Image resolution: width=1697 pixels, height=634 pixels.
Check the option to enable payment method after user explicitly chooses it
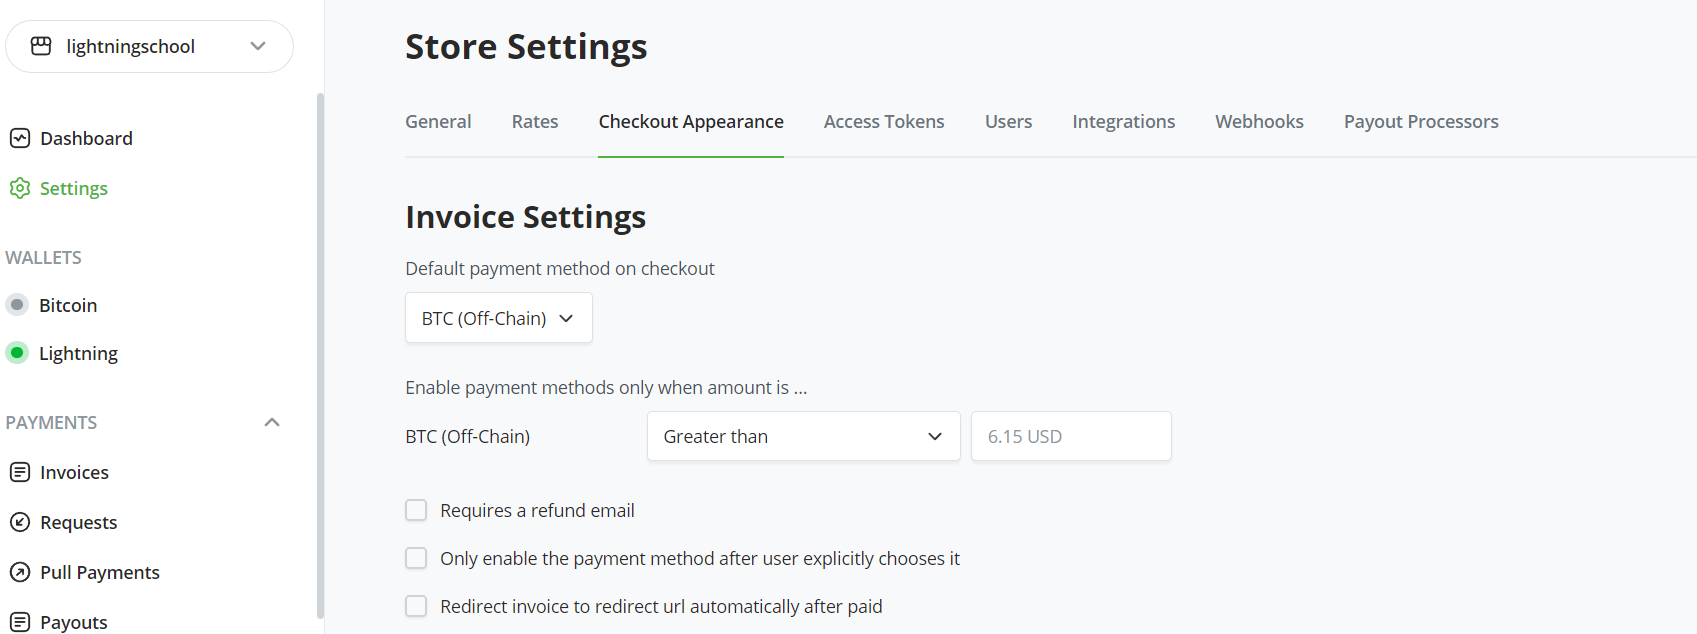(416, 558)
